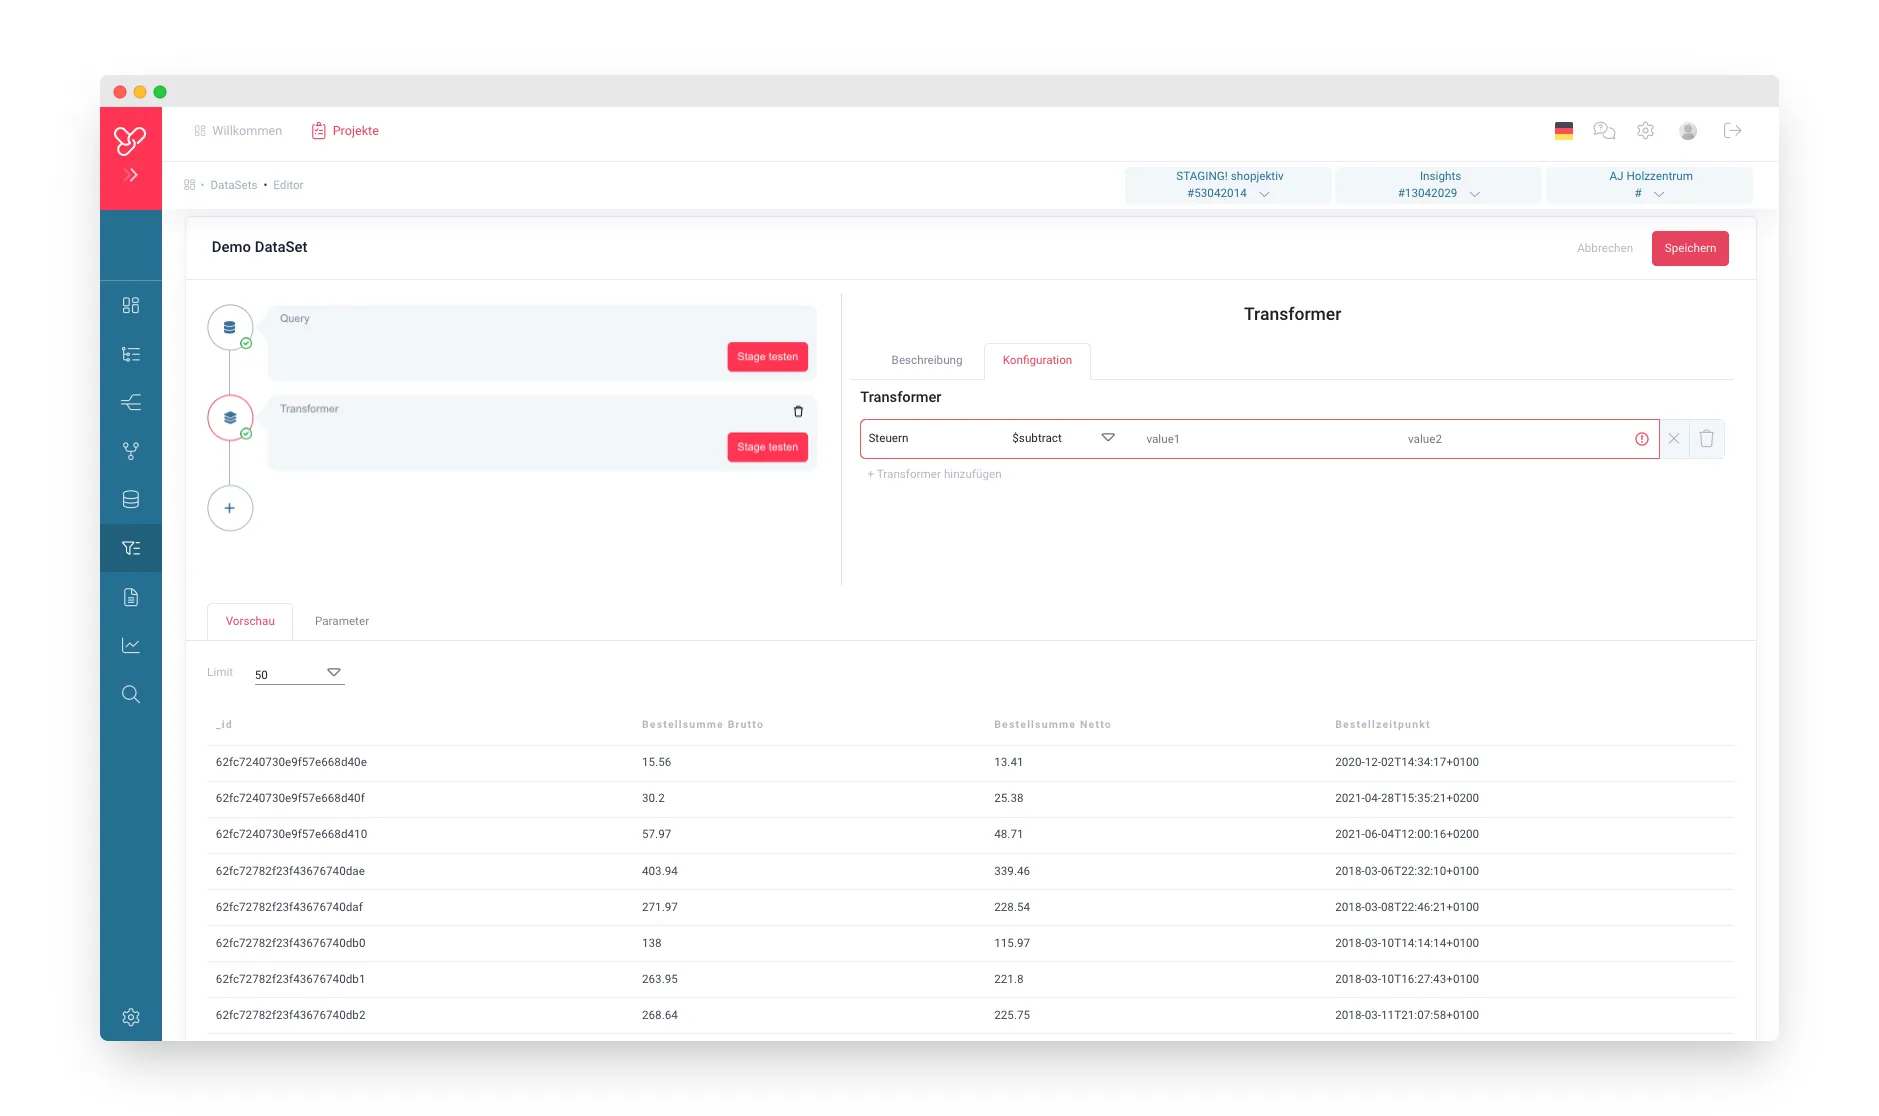Clear the Steuern transformer row with X
The height and width of the screenshot is (1116, 1879).
point(1674,439)
